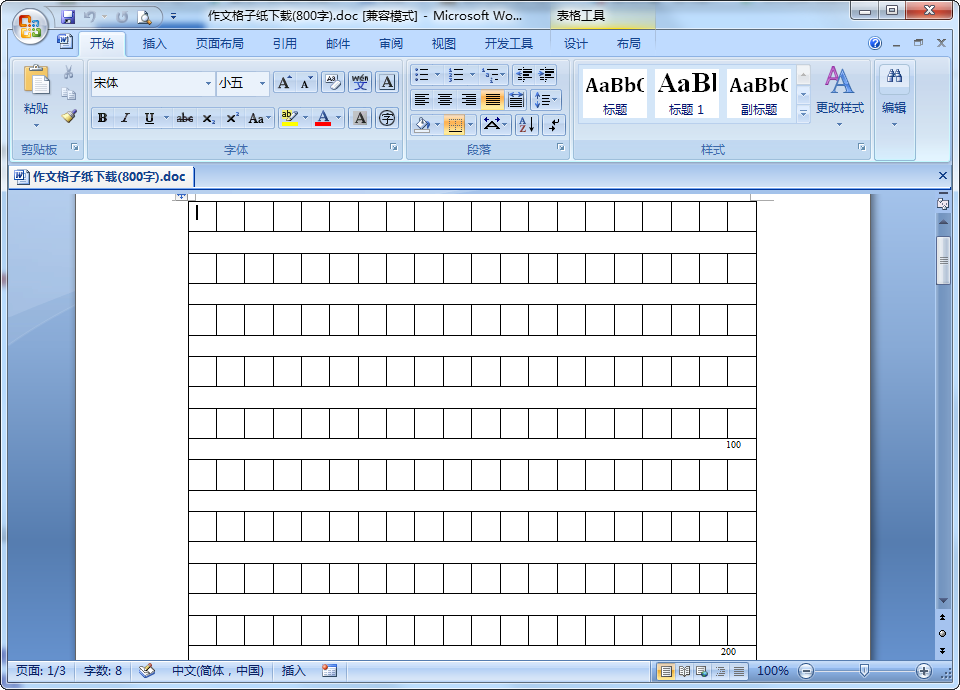Click the subscript icon
This screenshot has height=690, width=960.
point(207,118)
